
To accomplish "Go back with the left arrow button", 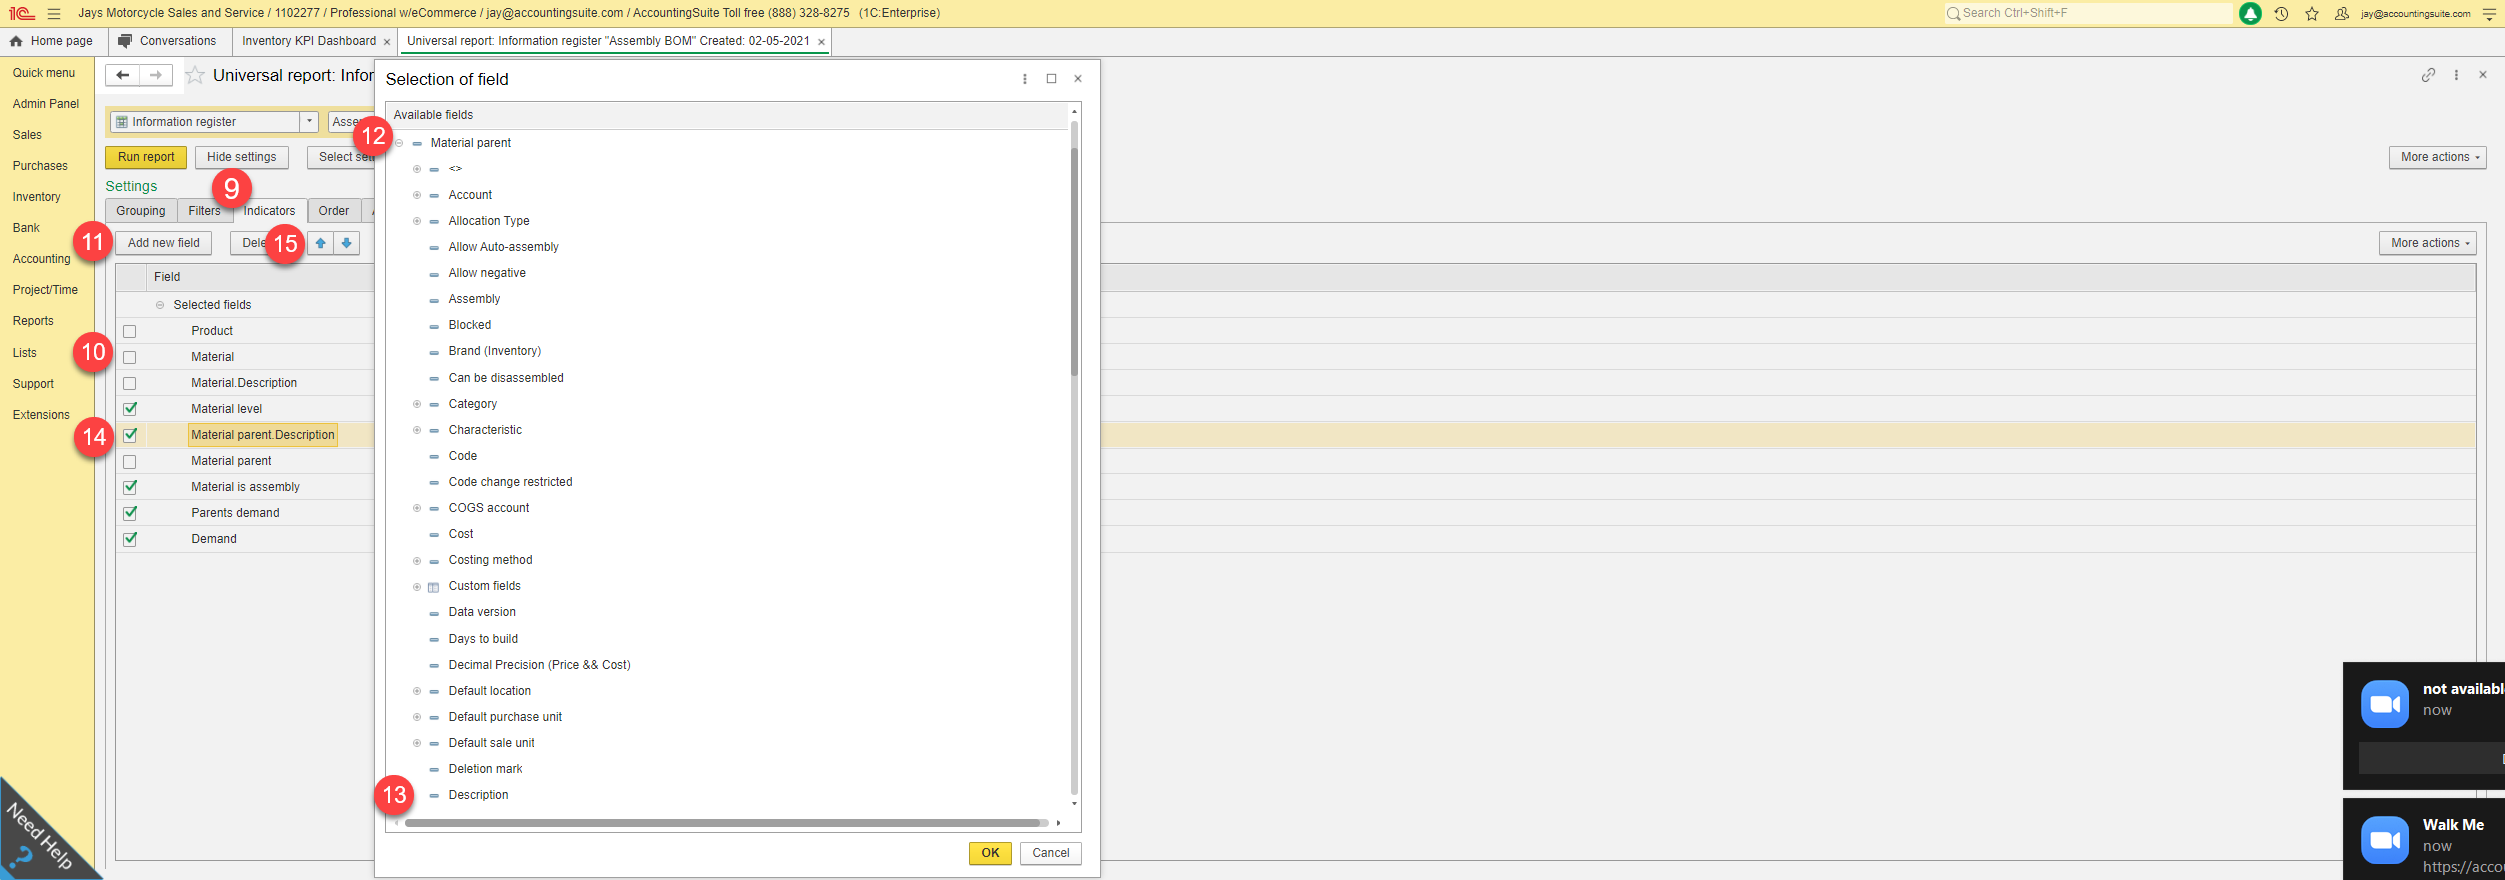I will point(122,75).
